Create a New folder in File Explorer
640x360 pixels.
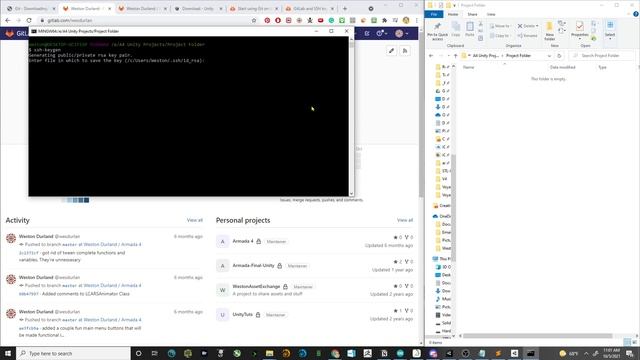pos(549,31)
